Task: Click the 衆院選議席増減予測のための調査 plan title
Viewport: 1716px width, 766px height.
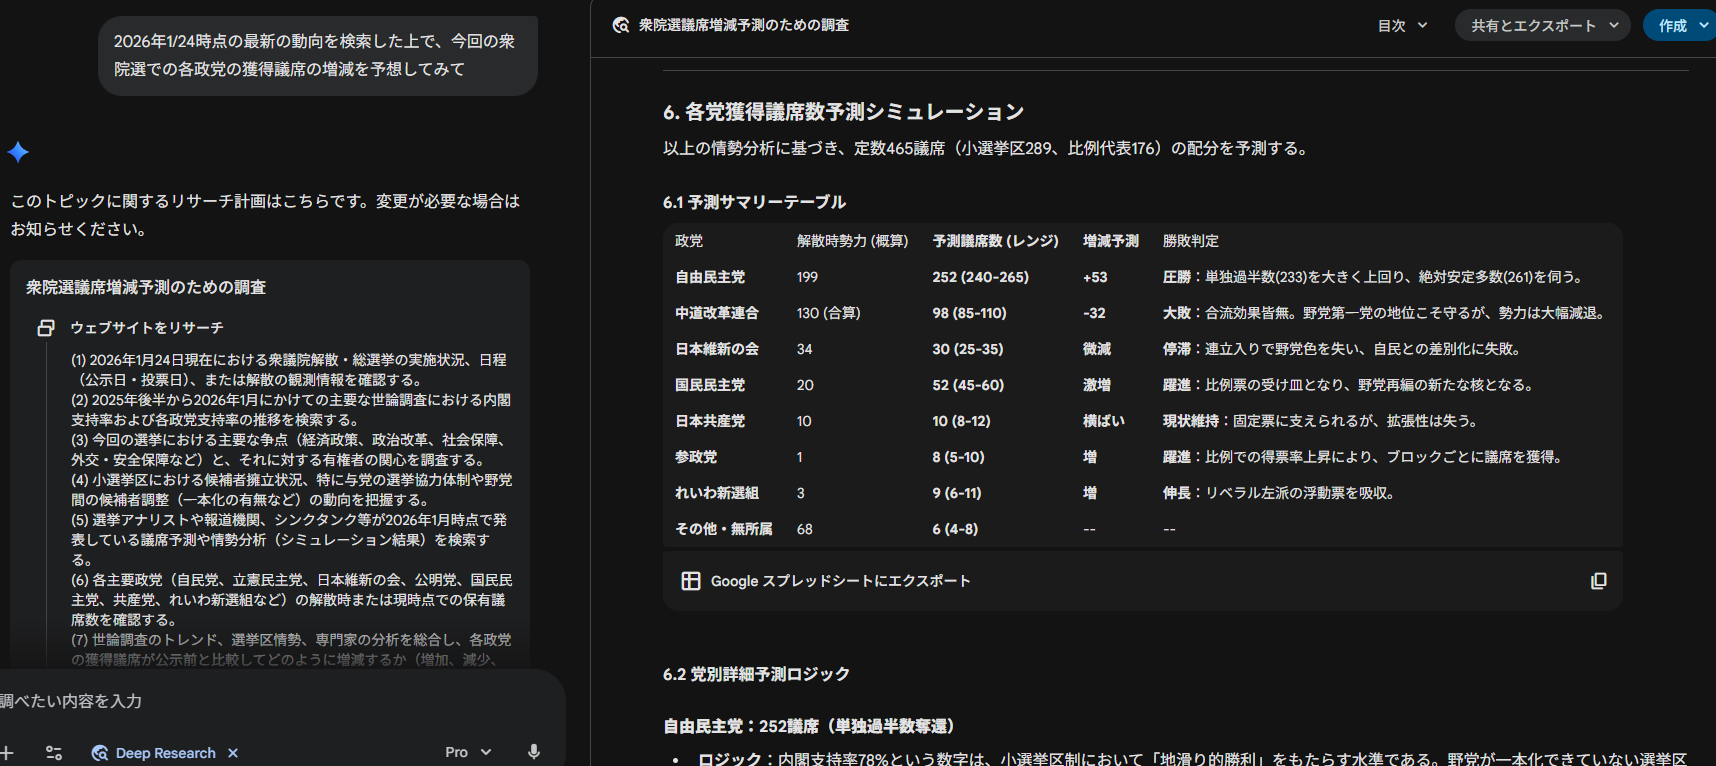Action: tap(146, 287)
